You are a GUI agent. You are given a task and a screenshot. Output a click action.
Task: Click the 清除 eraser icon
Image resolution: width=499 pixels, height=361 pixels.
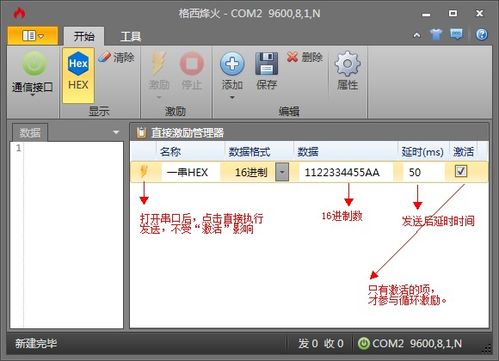coord(104,57)
